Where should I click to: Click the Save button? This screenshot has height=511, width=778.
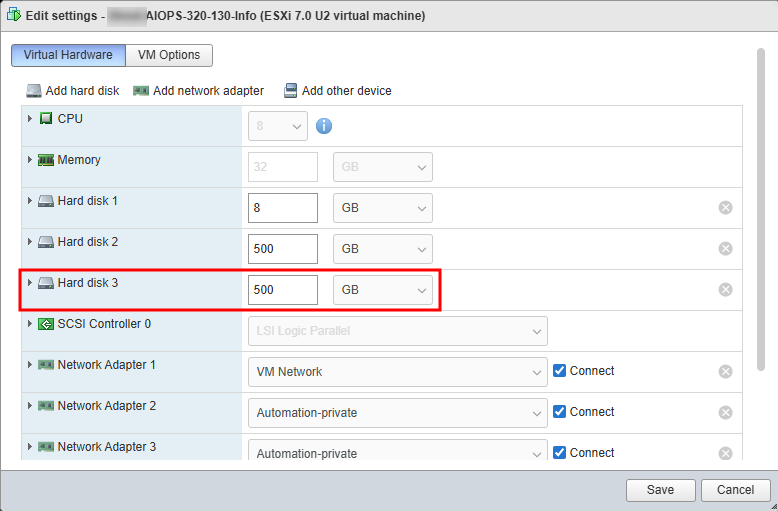tap(660, 490)
